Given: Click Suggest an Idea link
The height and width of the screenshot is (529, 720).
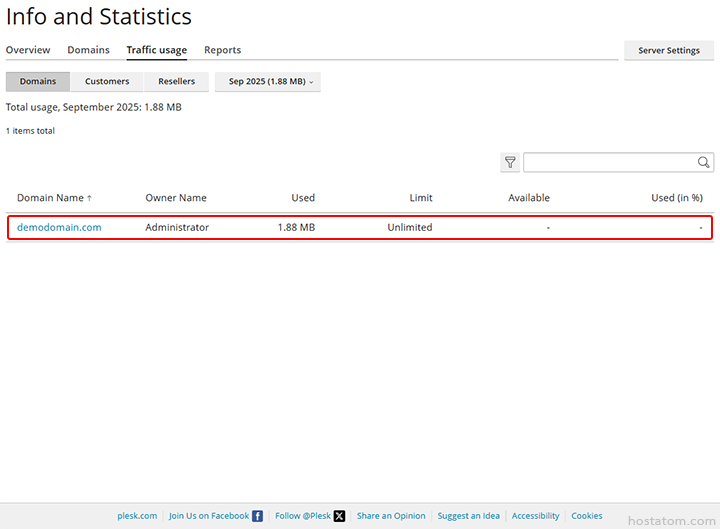Looking at the screenshot, I should point(468,516).
